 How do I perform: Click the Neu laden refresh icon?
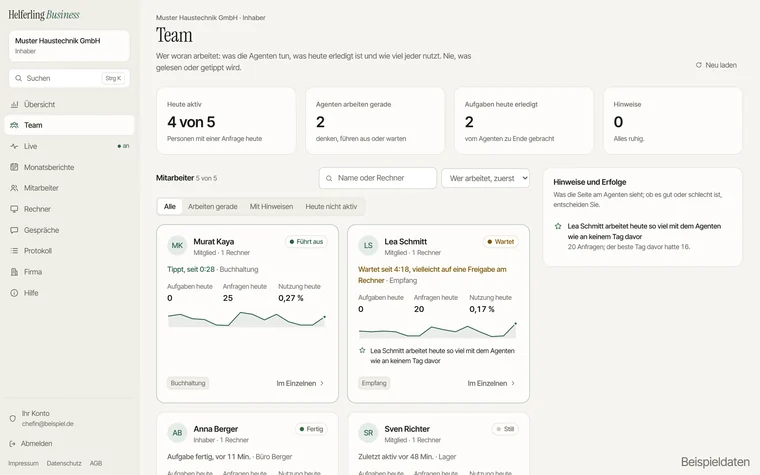click(x=698, y=65)
